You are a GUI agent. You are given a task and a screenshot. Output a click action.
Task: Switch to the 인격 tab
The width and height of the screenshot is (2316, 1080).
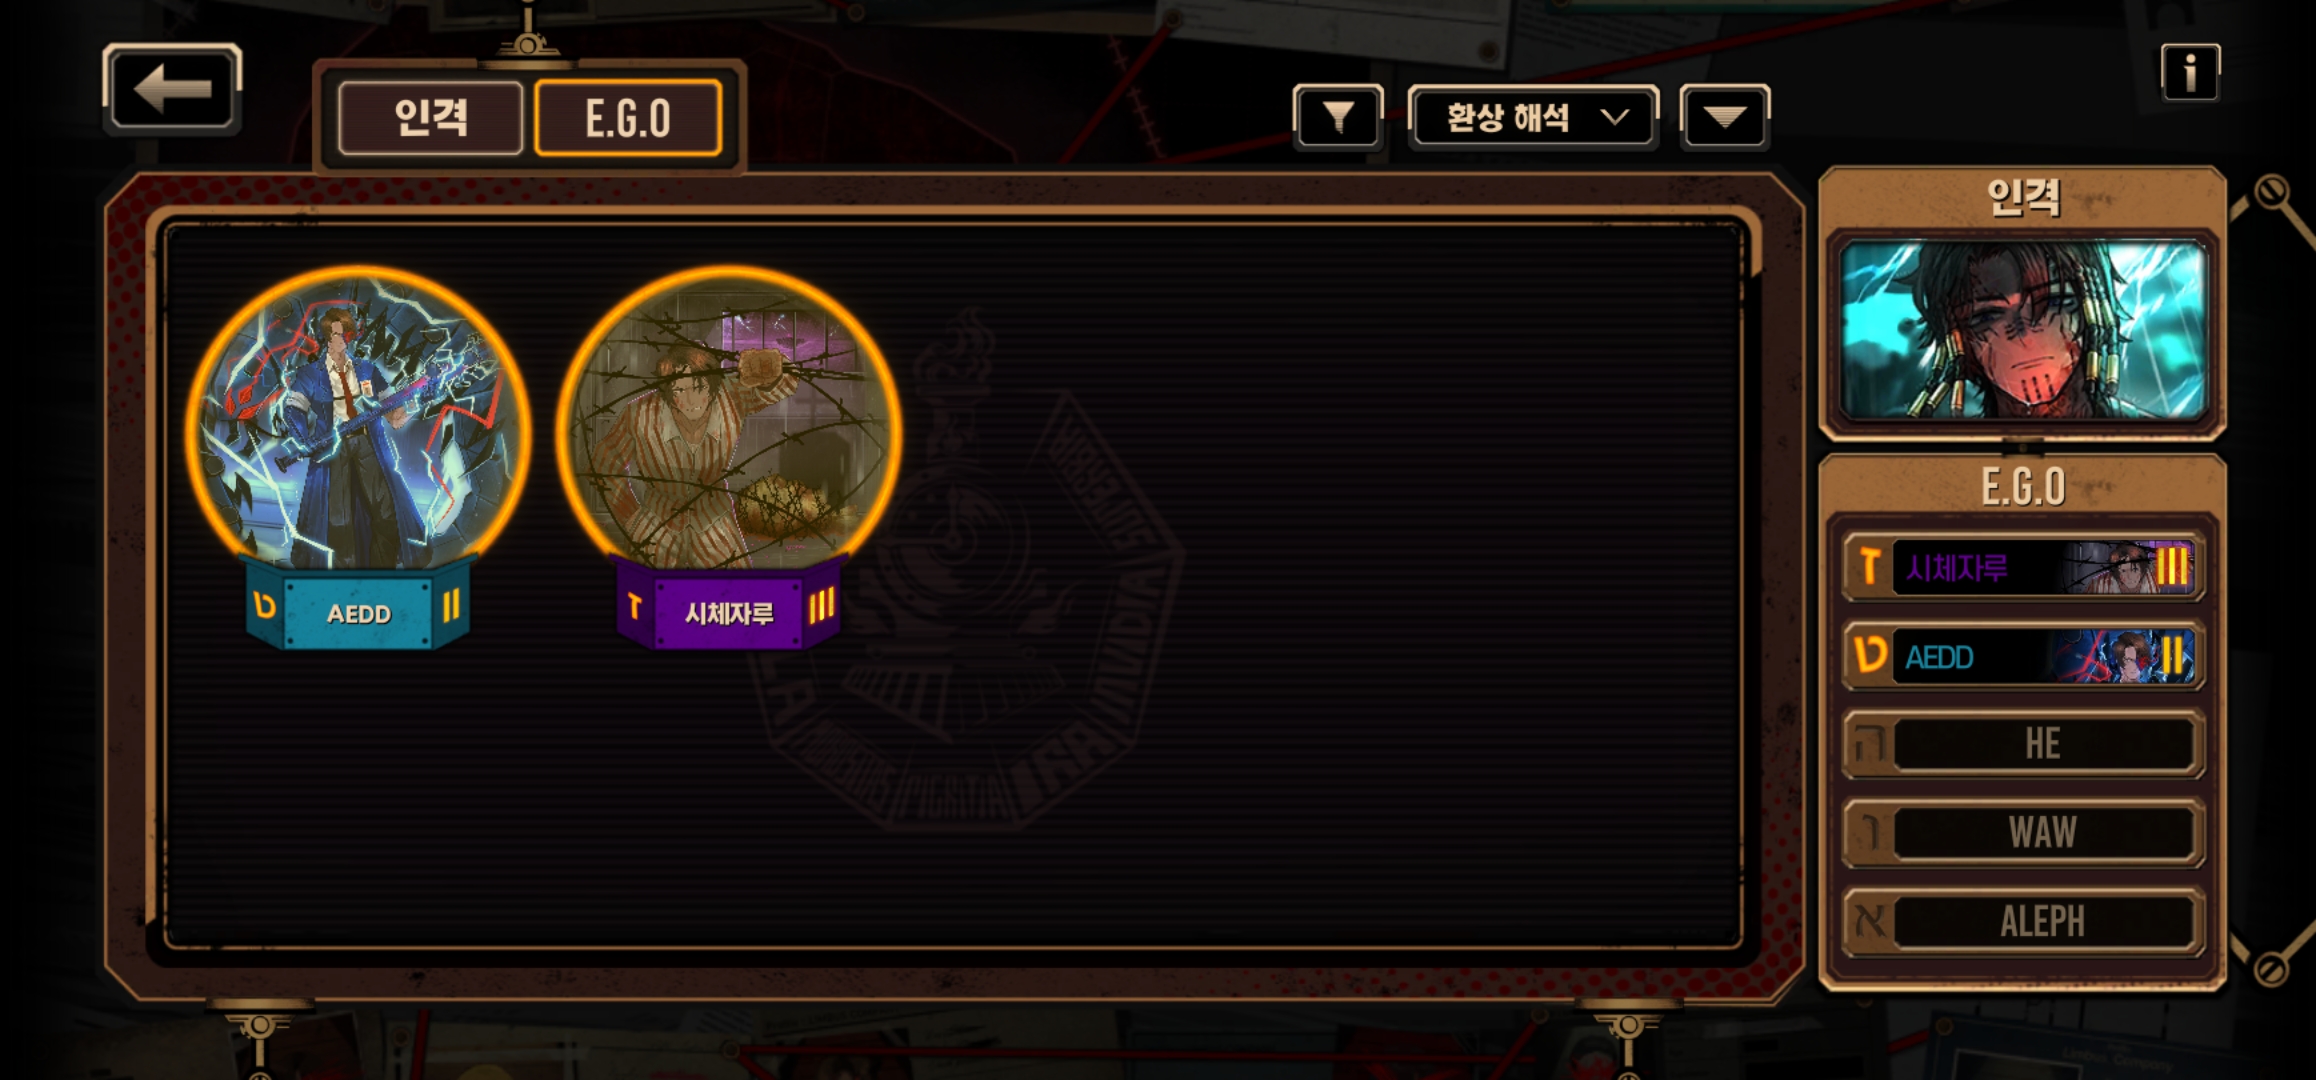430,118
